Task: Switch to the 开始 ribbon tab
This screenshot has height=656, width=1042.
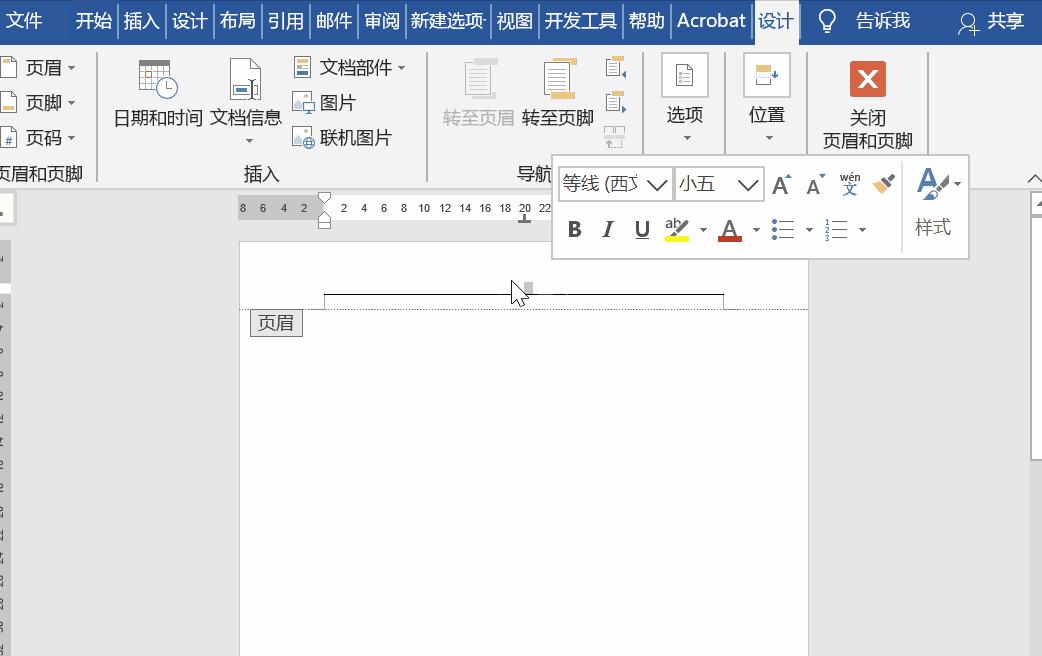Action: tap(93, 20)
